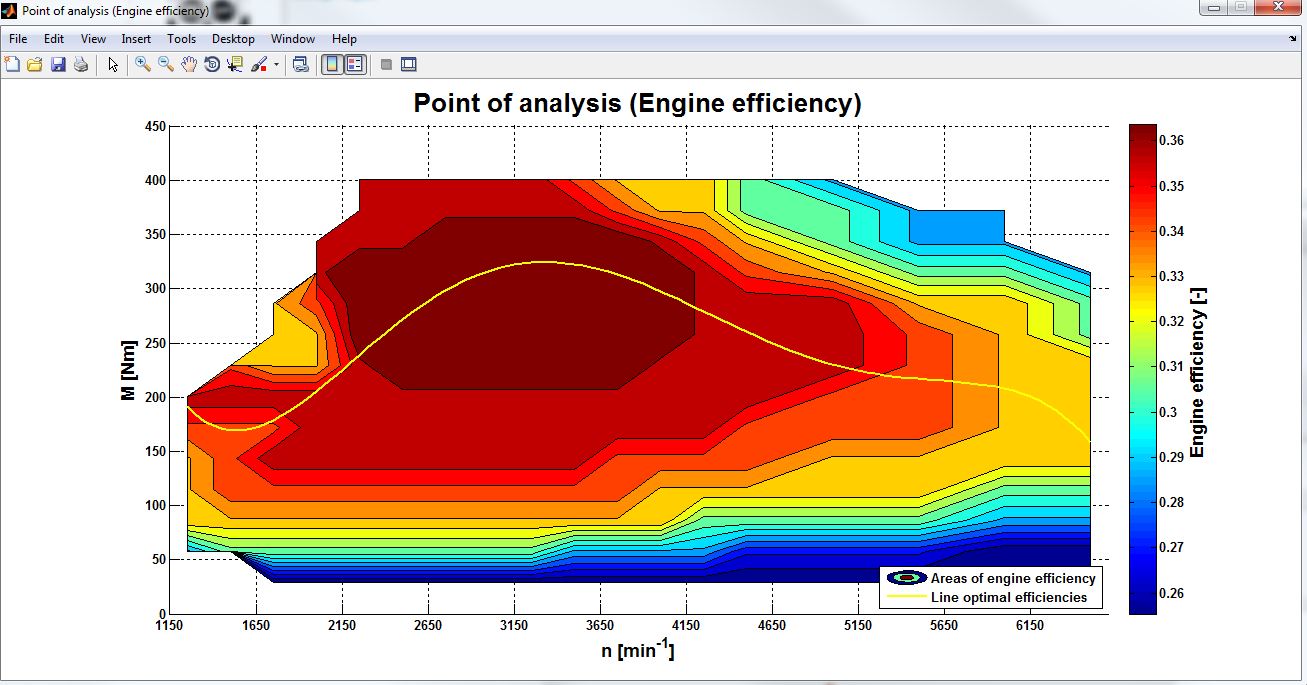This screenshot has width=1307, height=685.
Task: Open the Insert menu
Action: point(136,39)
